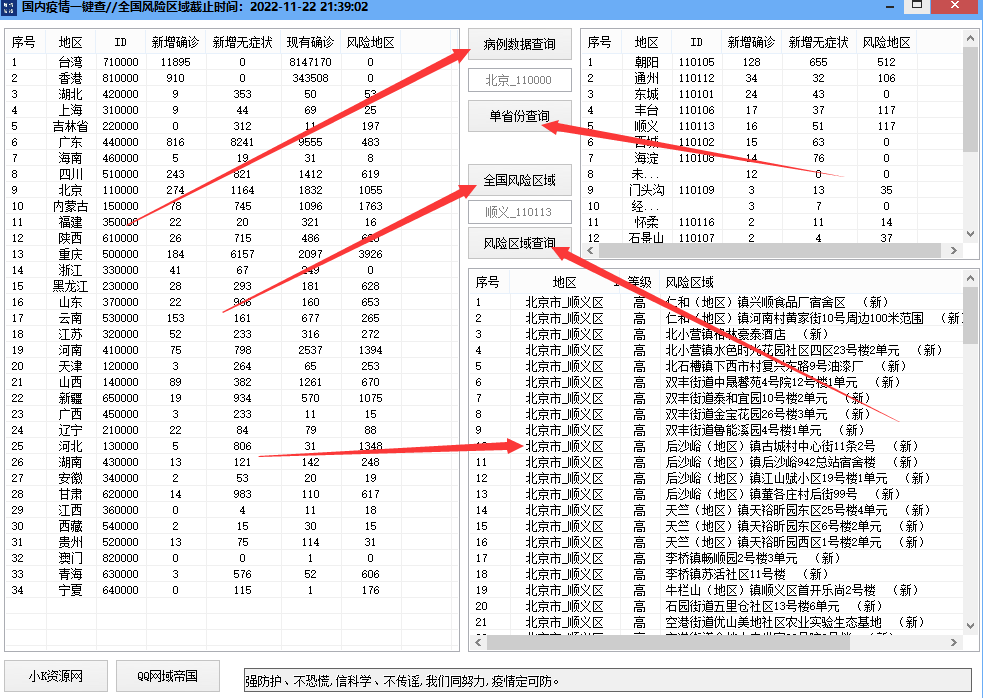Select the 澳门 row
The height and width of the screenshot is (698, 983).
[232, 558]
